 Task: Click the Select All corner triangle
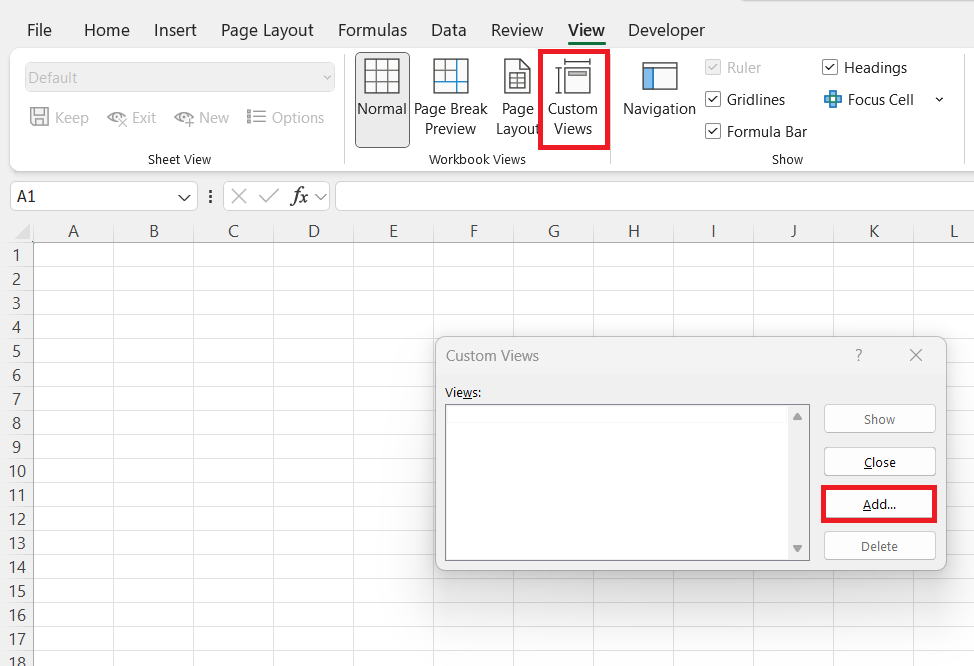[x=22, y=232]
